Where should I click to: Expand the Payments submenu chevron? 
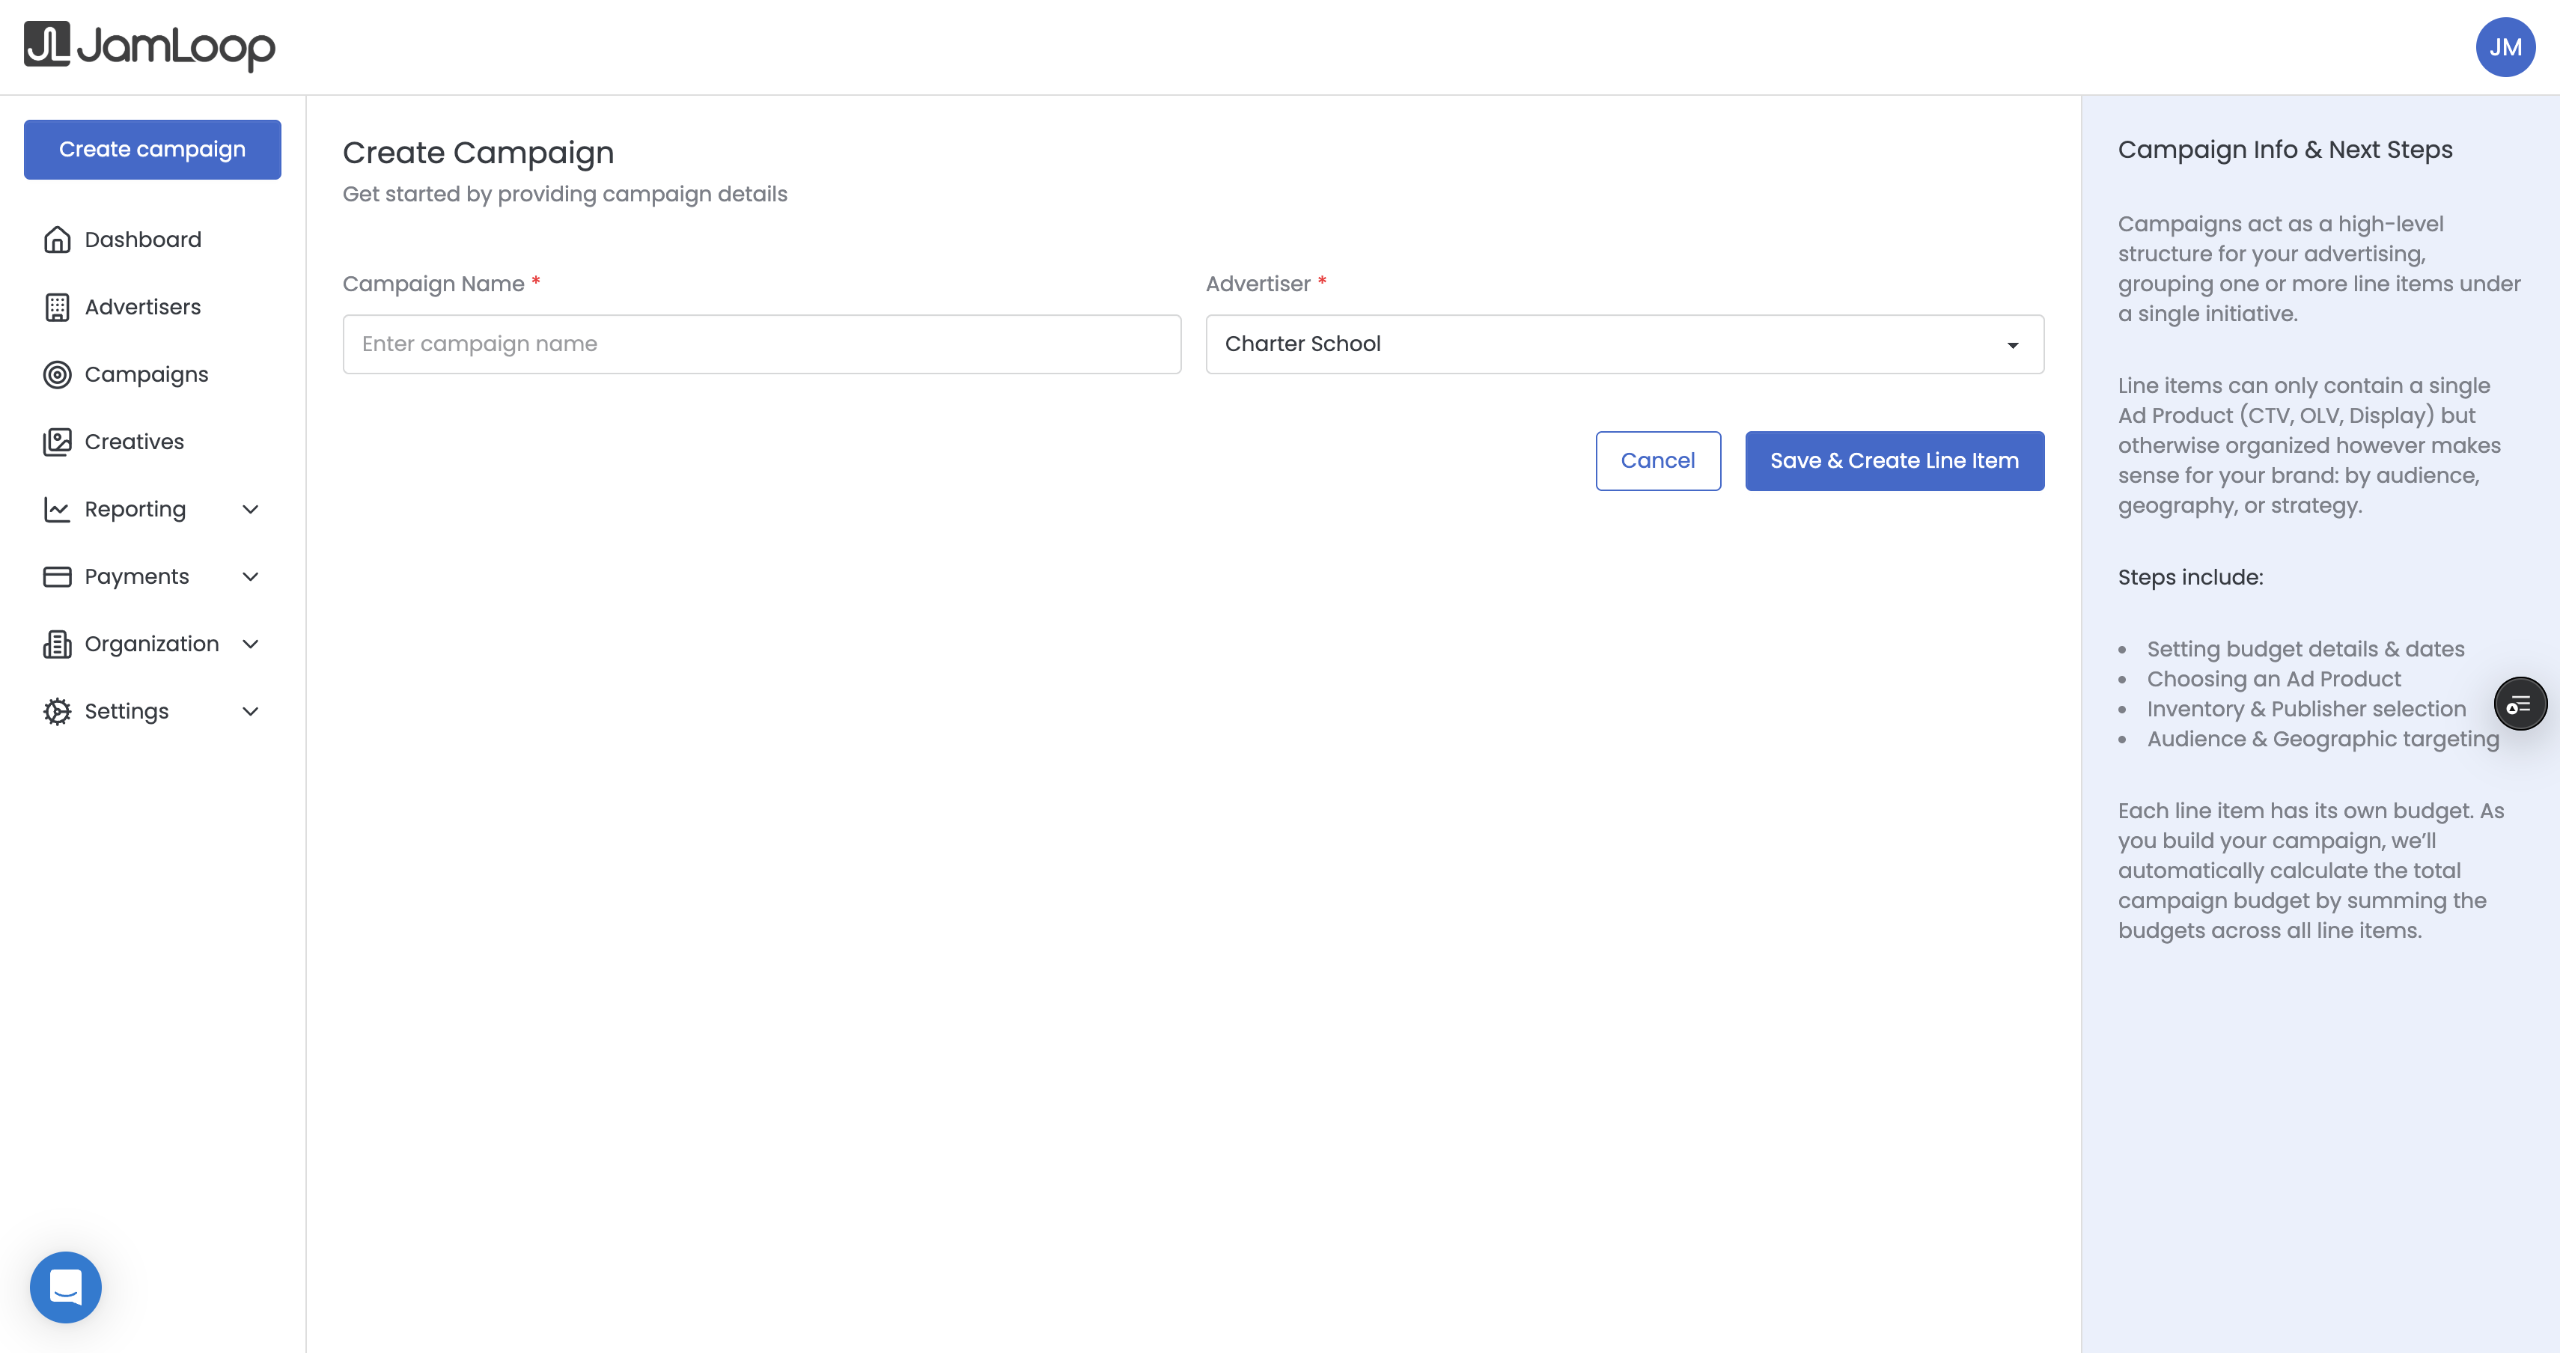click(251, 577)
